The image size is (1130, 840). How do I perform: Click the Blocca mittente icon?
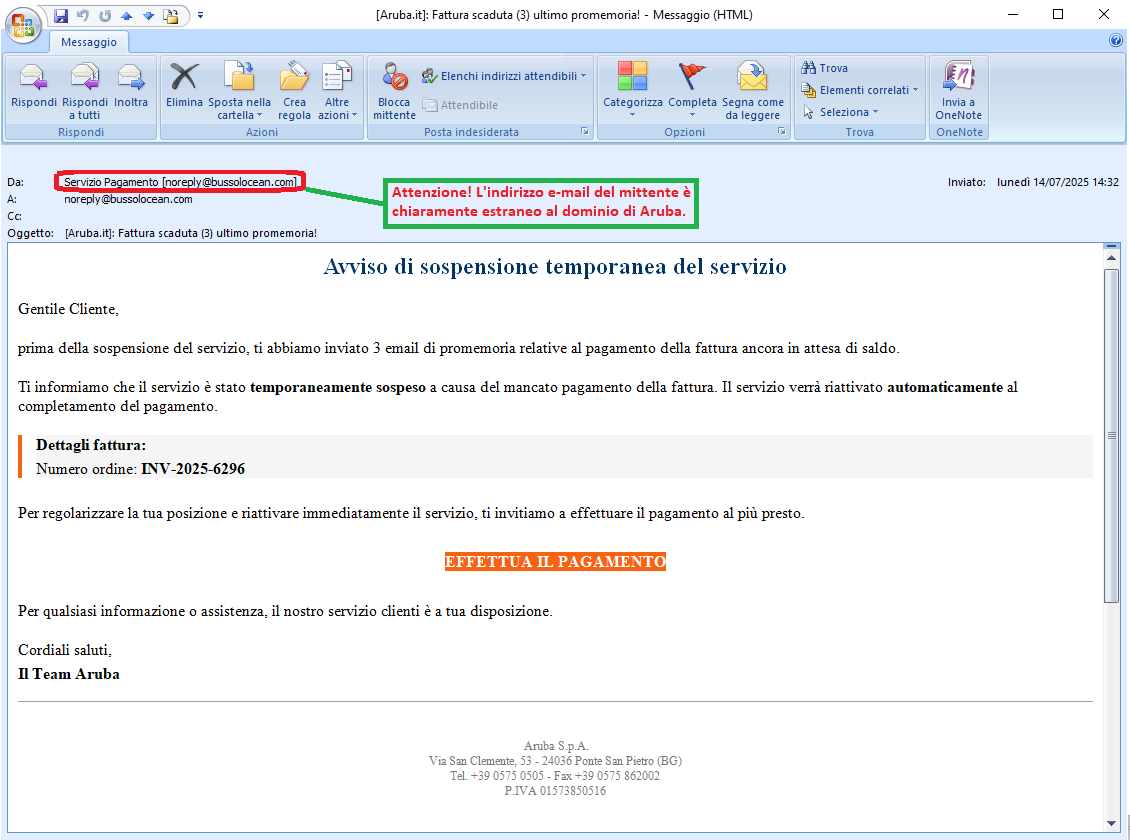tap(394, 77)
